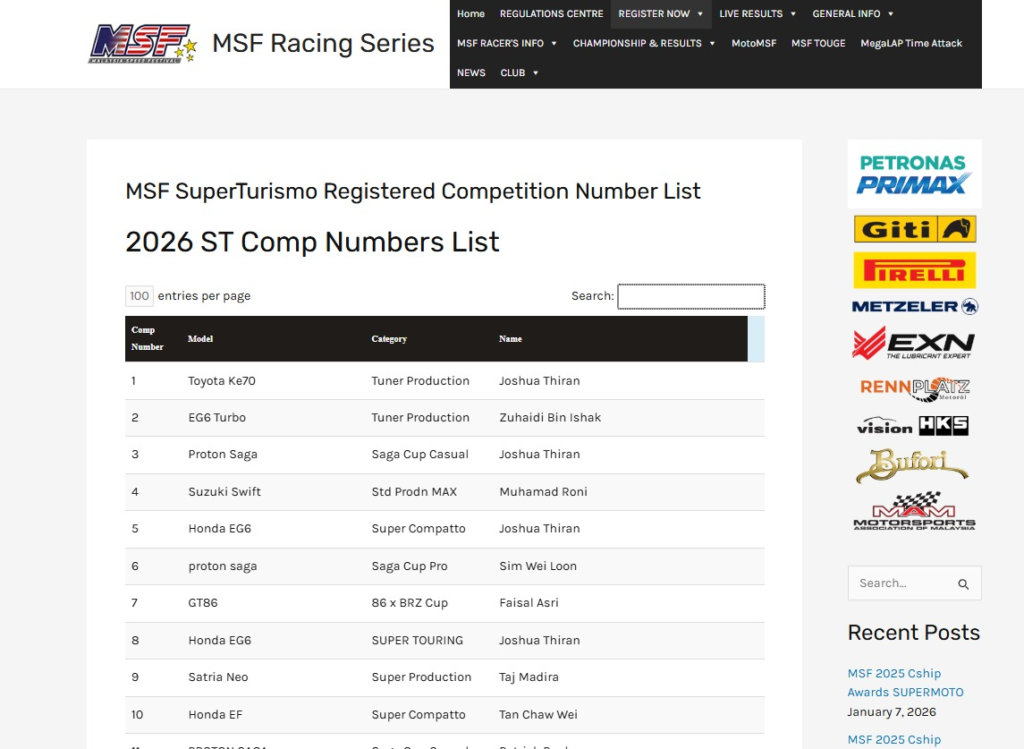Expand the Register Now menu

pos(660,14)
